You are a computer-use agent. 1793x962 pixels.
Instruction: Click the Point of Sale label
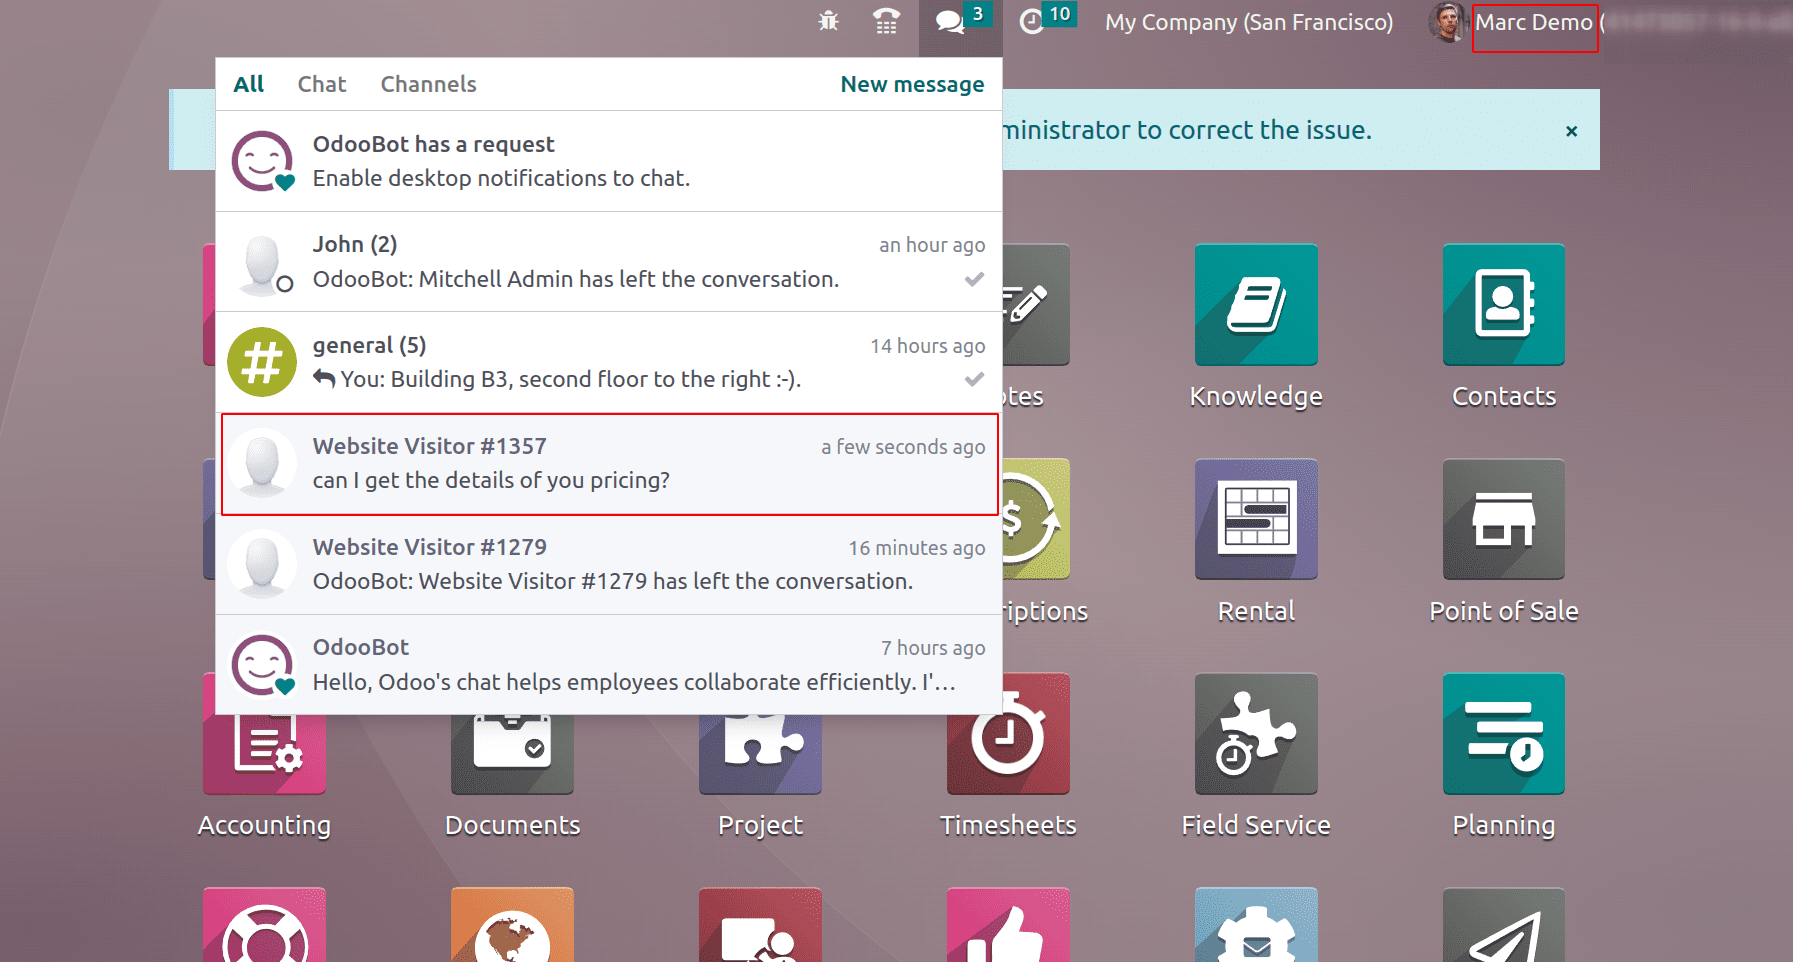click(1504, 611)
